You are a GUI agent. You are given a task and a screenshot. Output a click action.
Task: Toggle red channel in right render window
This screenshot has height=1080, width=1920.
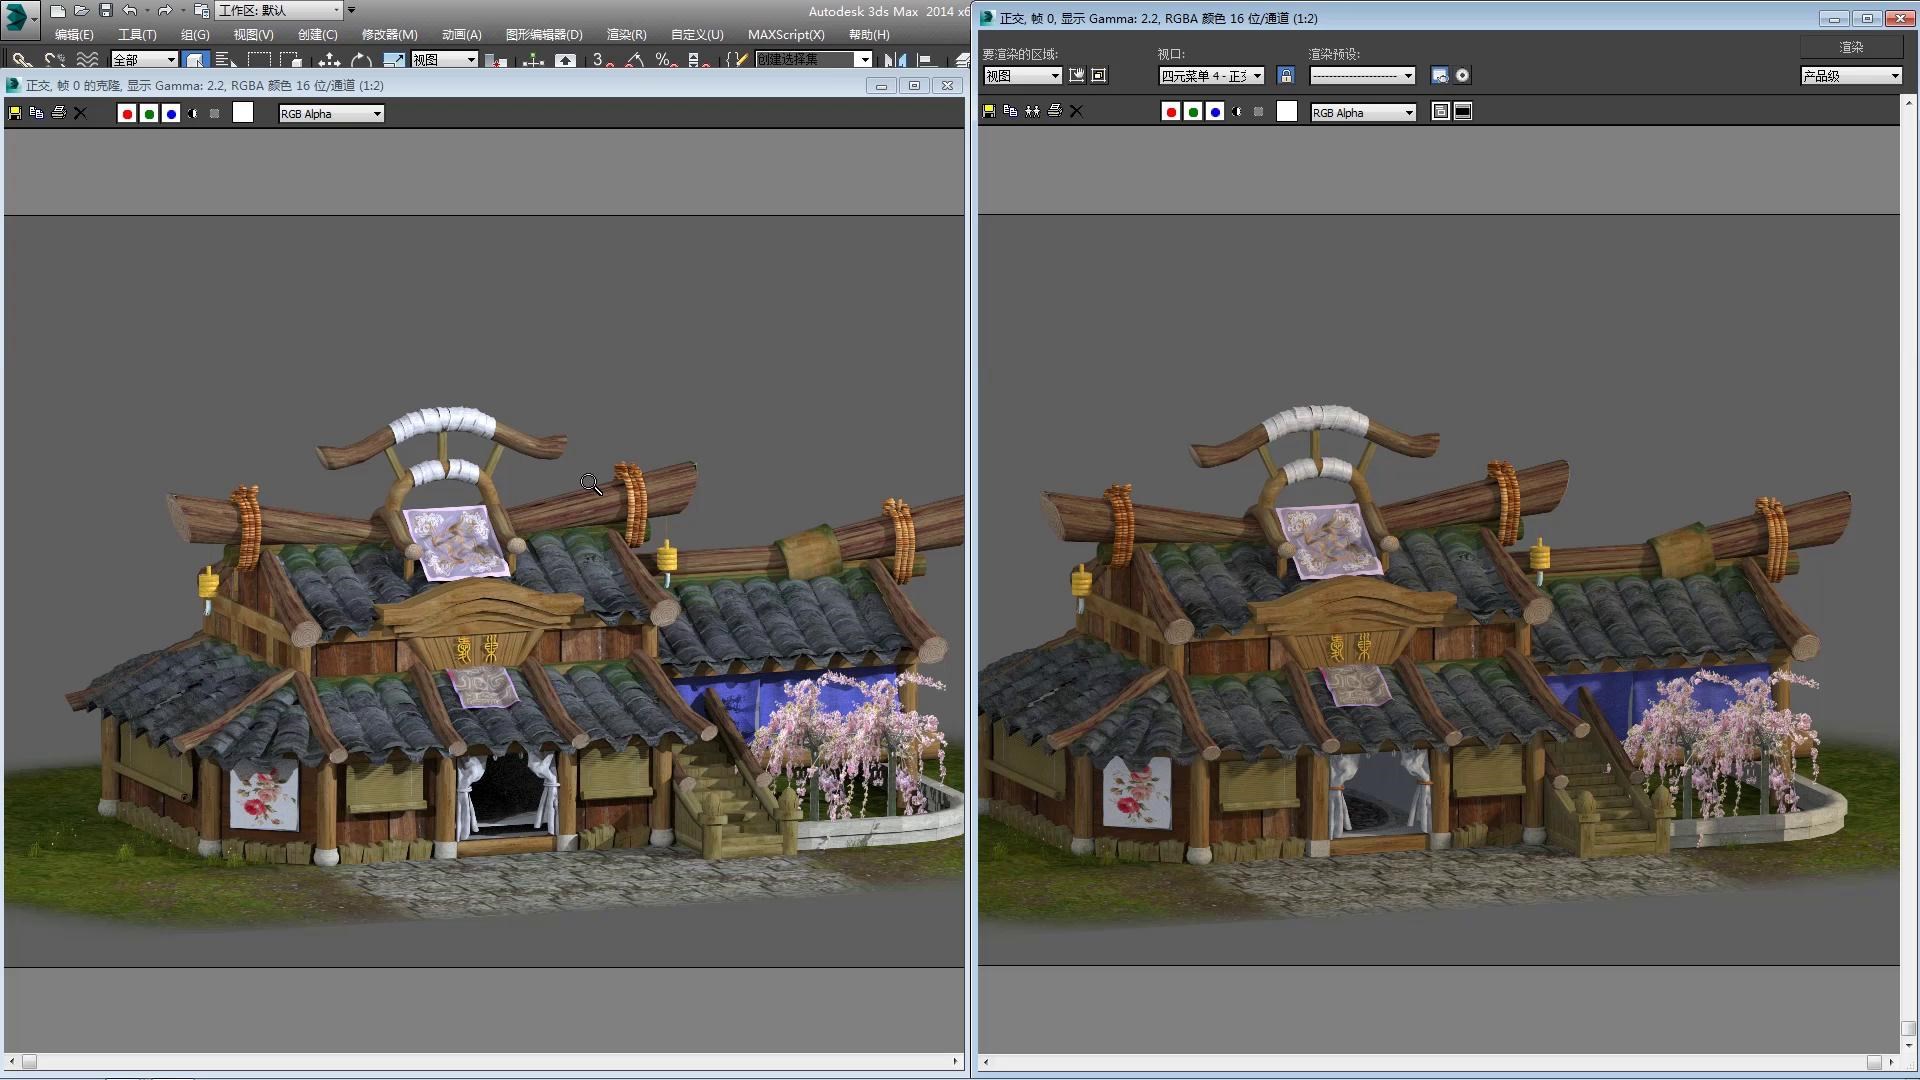coord(1171,112)
